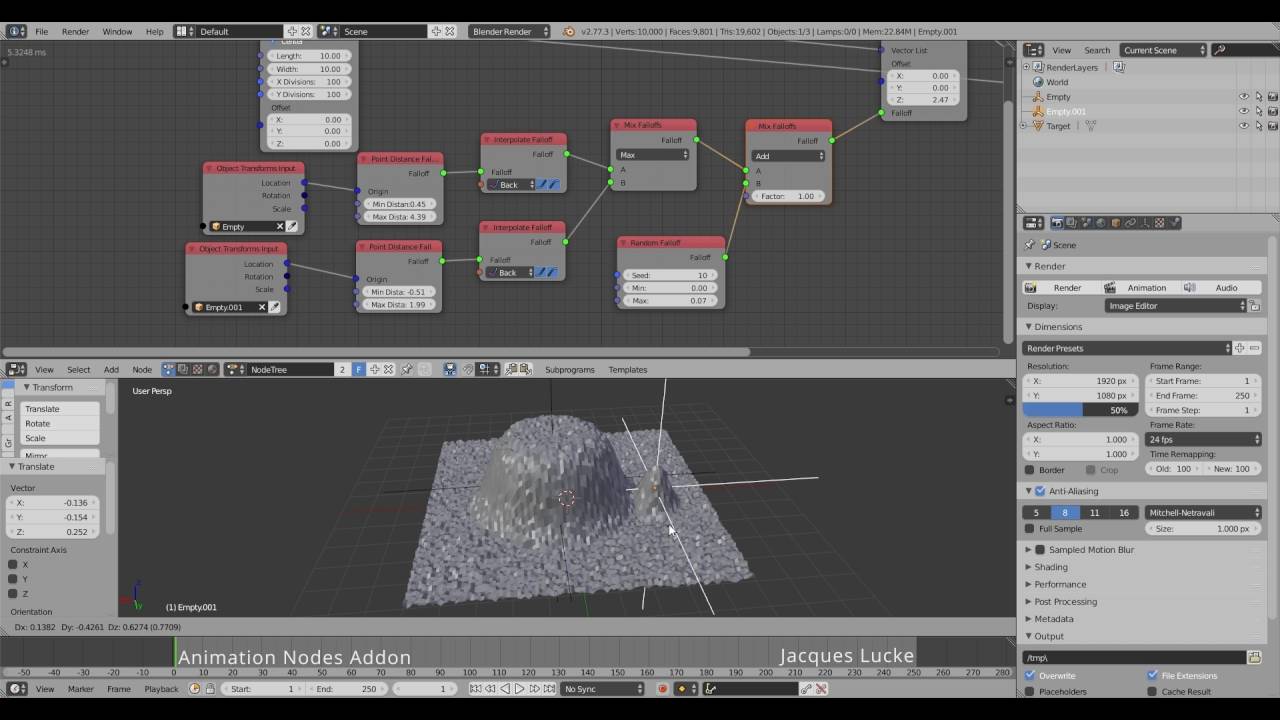Open output folder browse icon for /tmp\
This screenshot has width=1280, height=720.
1254,657
